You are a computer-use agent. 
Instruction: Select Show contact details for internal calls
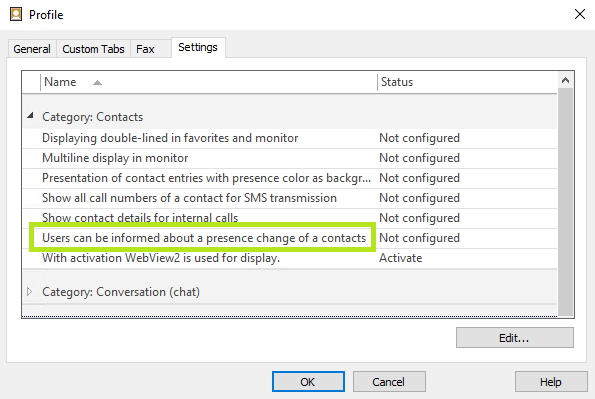[x=290, y=218]
